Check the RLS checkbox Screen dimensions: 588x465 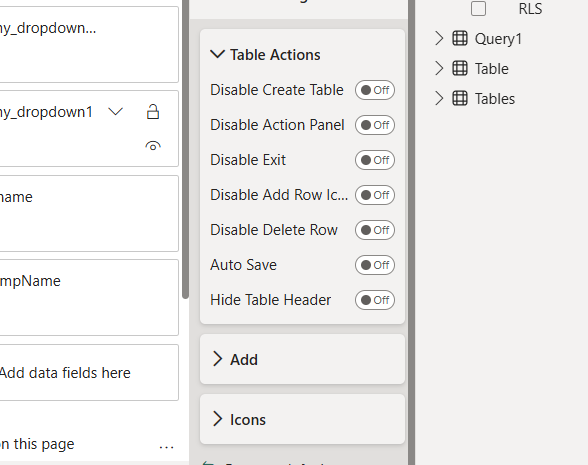(x=478, y=8)
